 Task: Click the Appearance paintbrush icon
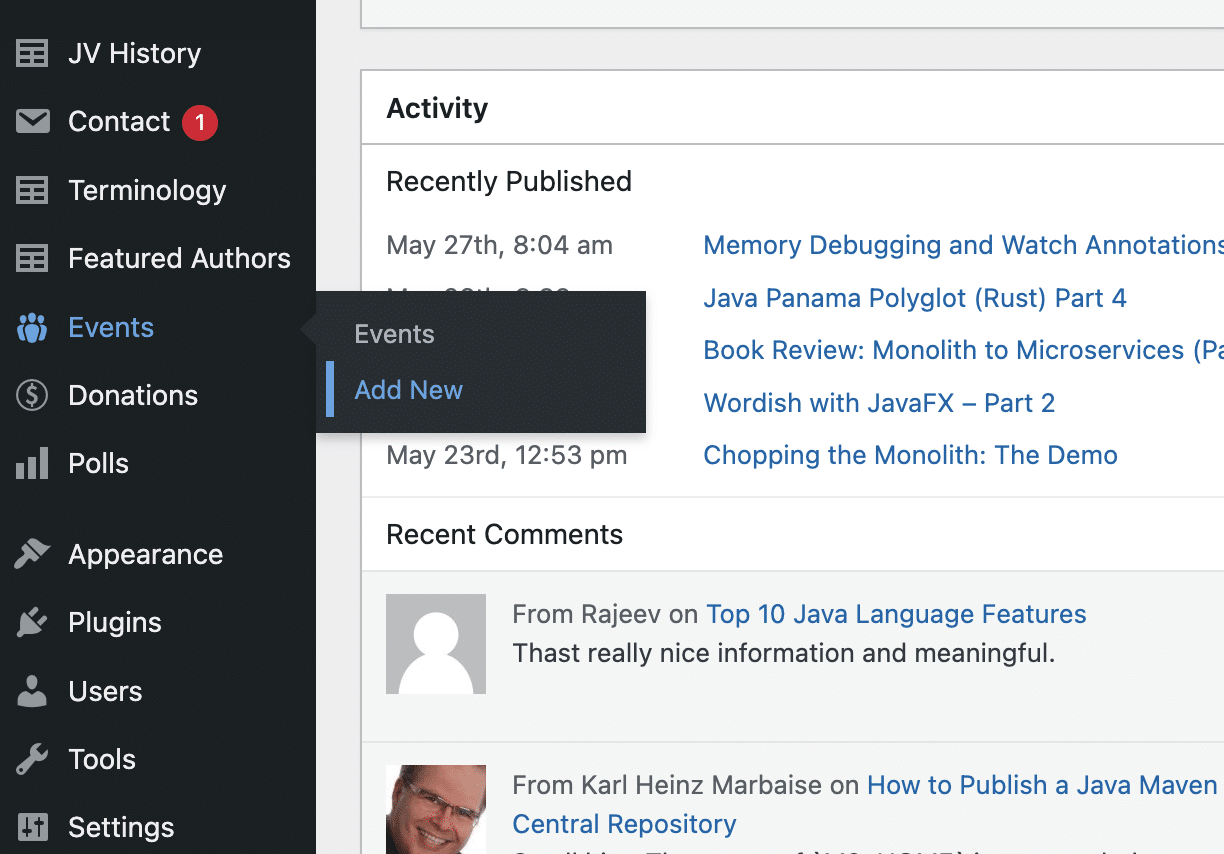coord(31,554)
